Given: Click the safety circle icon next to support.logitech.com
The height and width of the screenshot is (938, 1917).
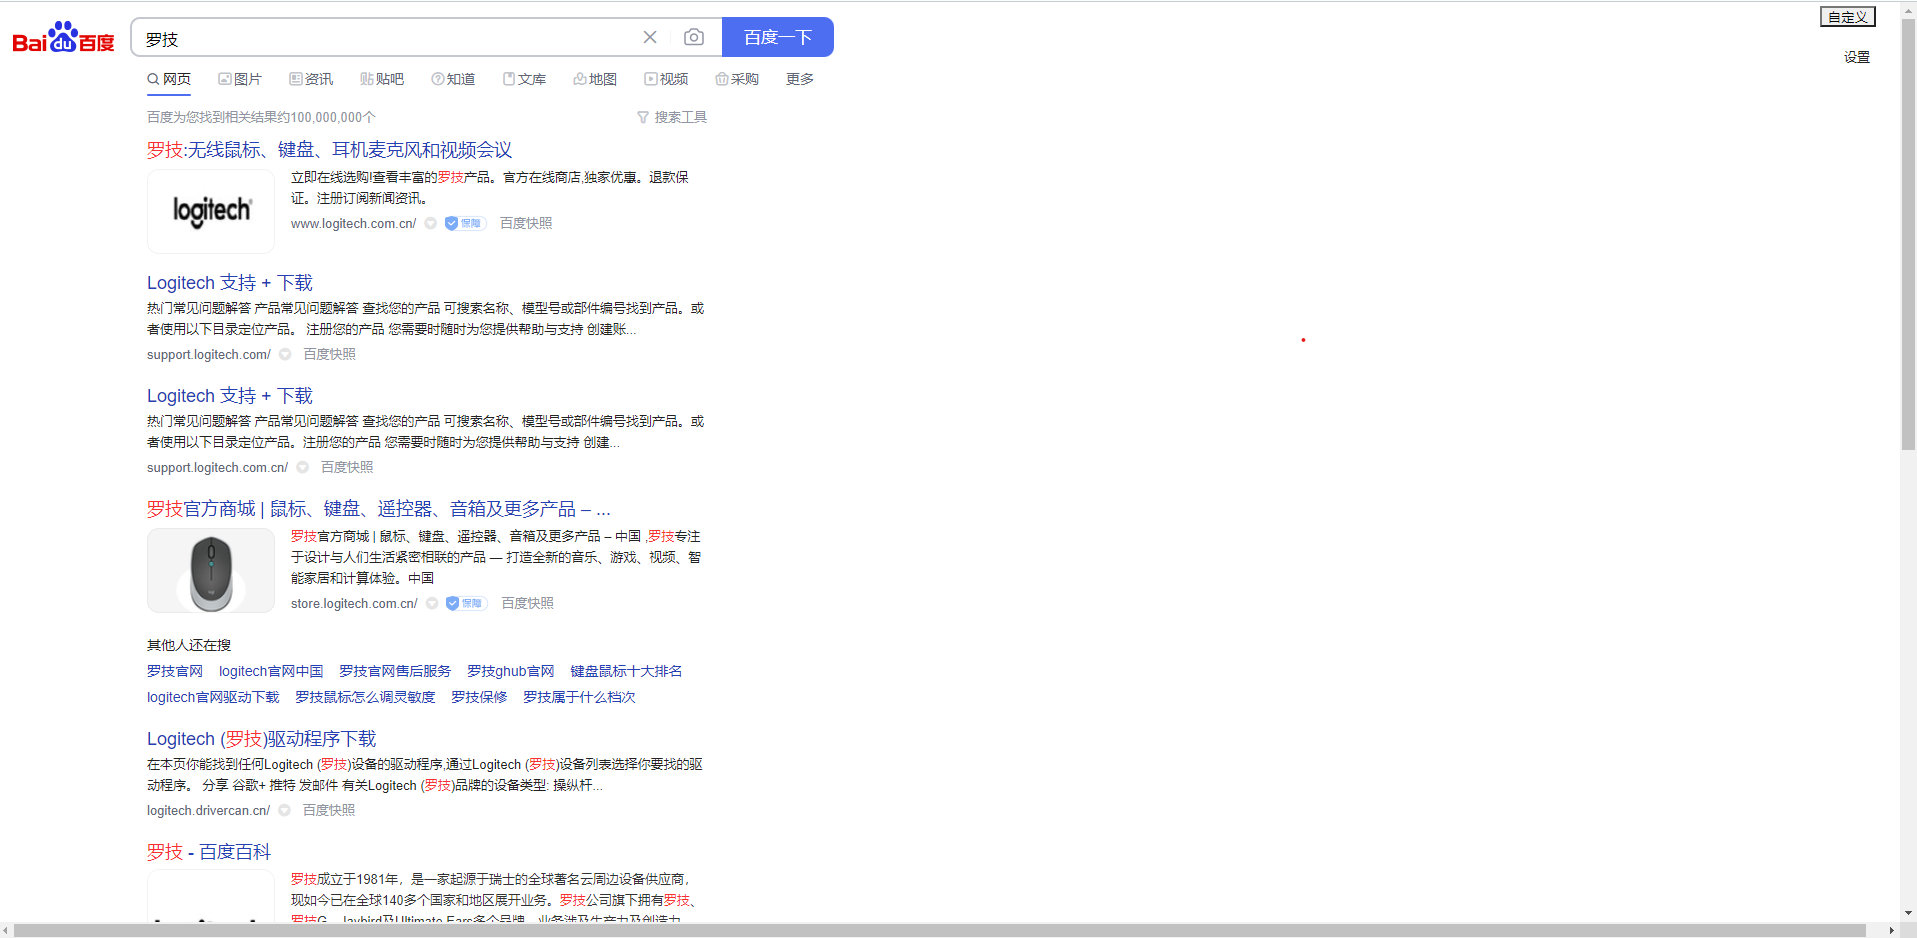Looking at the screenshot, I should pyautogui.click(x=284, y=354).
